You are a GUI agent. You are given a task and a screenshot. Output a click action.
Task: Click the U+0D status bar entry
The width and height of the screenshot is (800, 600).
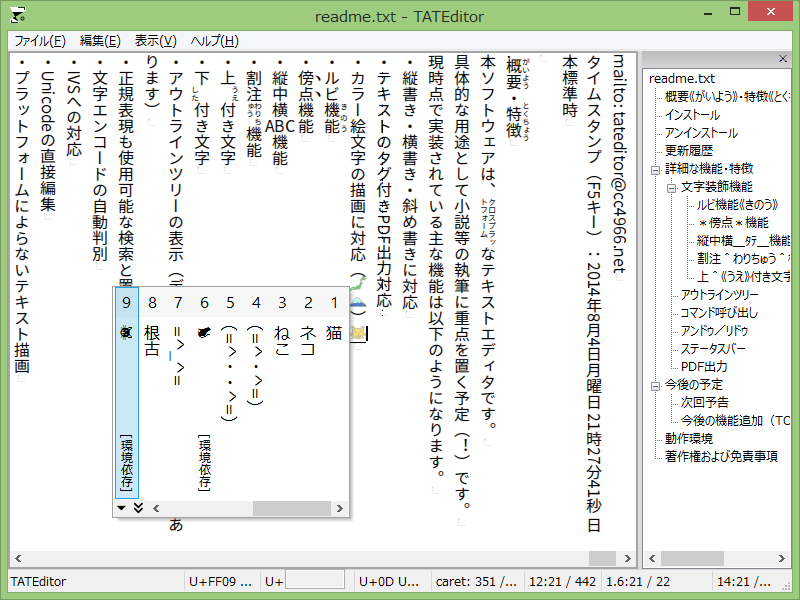[389, 582]
